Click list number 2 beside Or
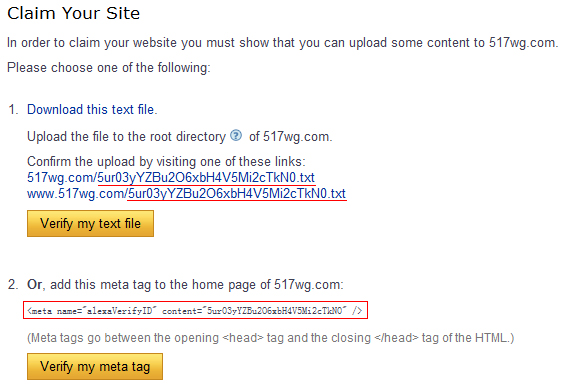562x385 pixels. (x=13, y=285)
